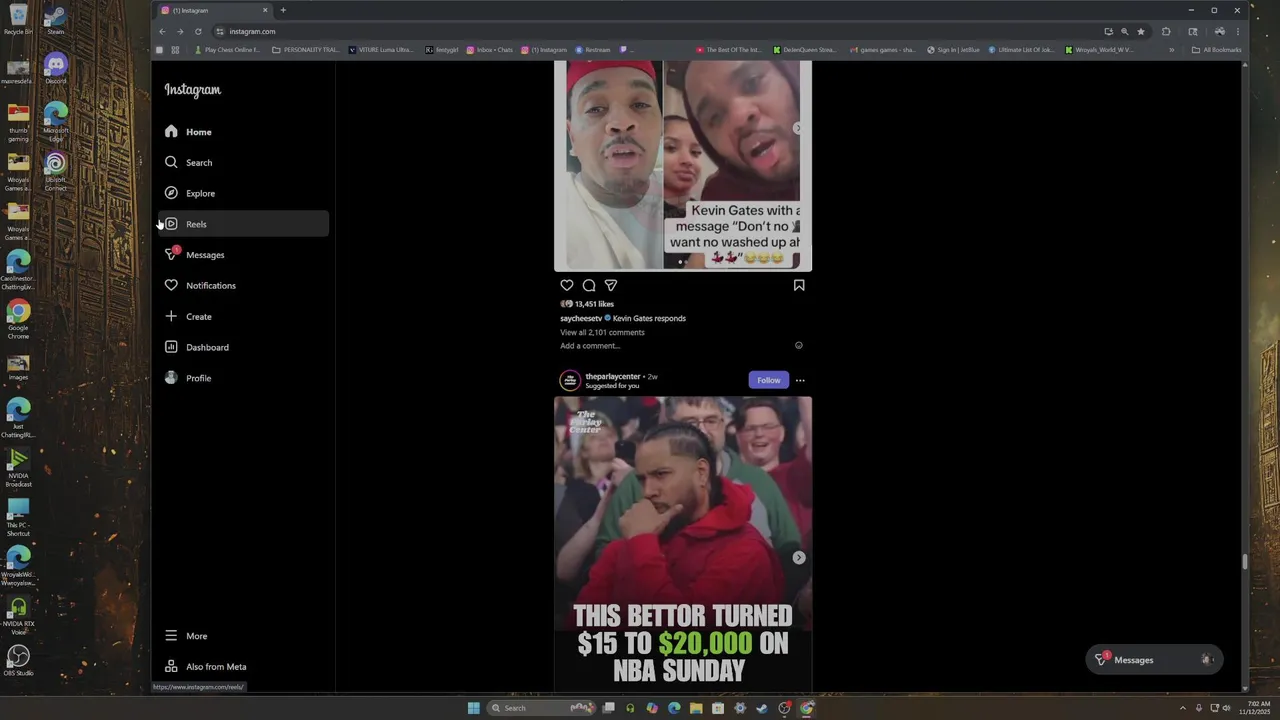Click the Add a comment field

coord(674,346)
